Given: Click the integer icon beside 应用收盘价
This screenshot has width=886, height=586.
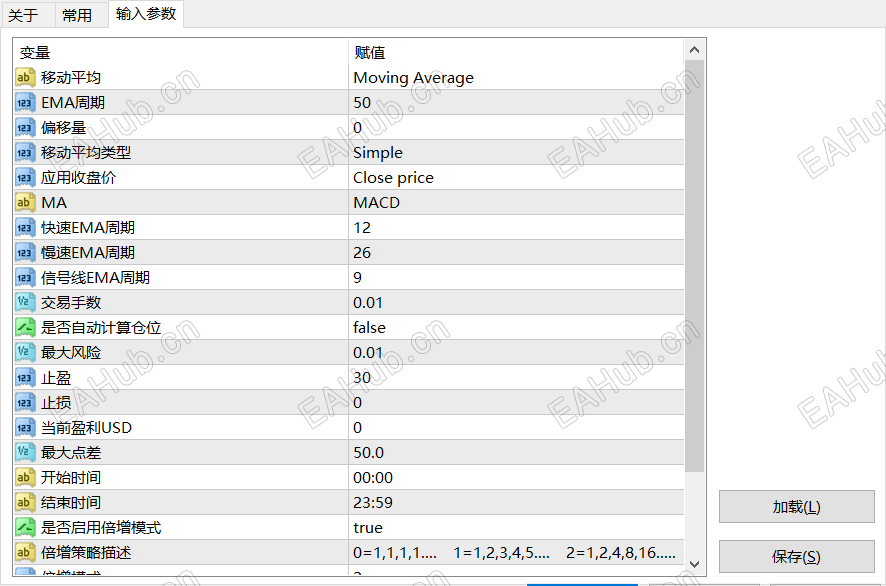Looking at the screenshot, I should [x=25, y=177].
